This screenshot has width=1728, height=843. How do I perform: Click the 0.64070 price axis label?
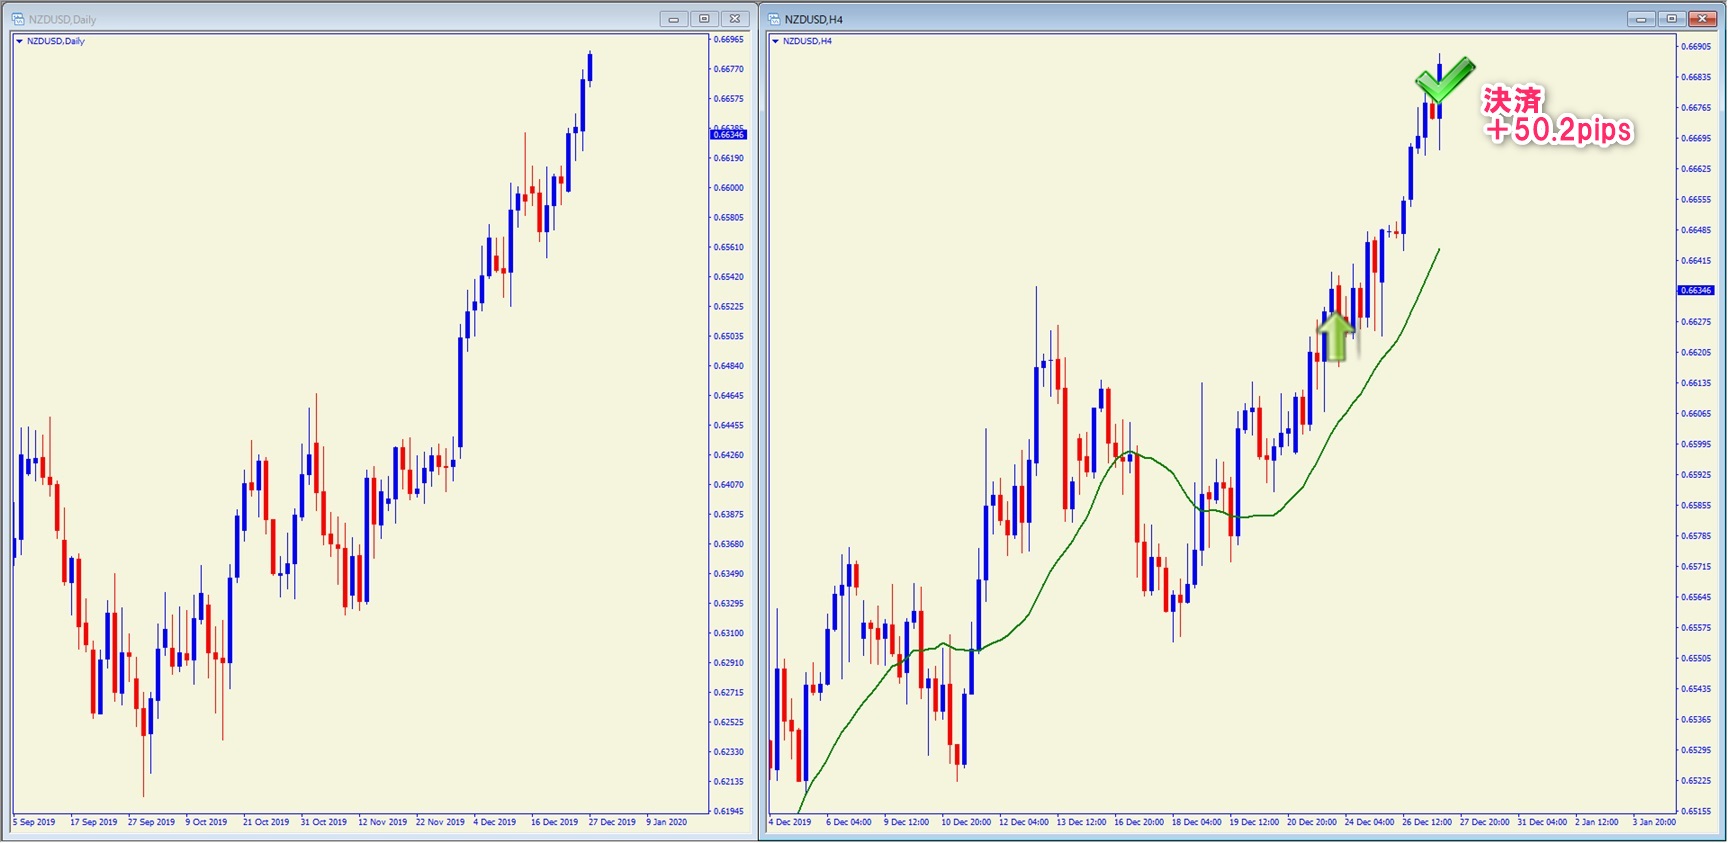tap(729, 485)
